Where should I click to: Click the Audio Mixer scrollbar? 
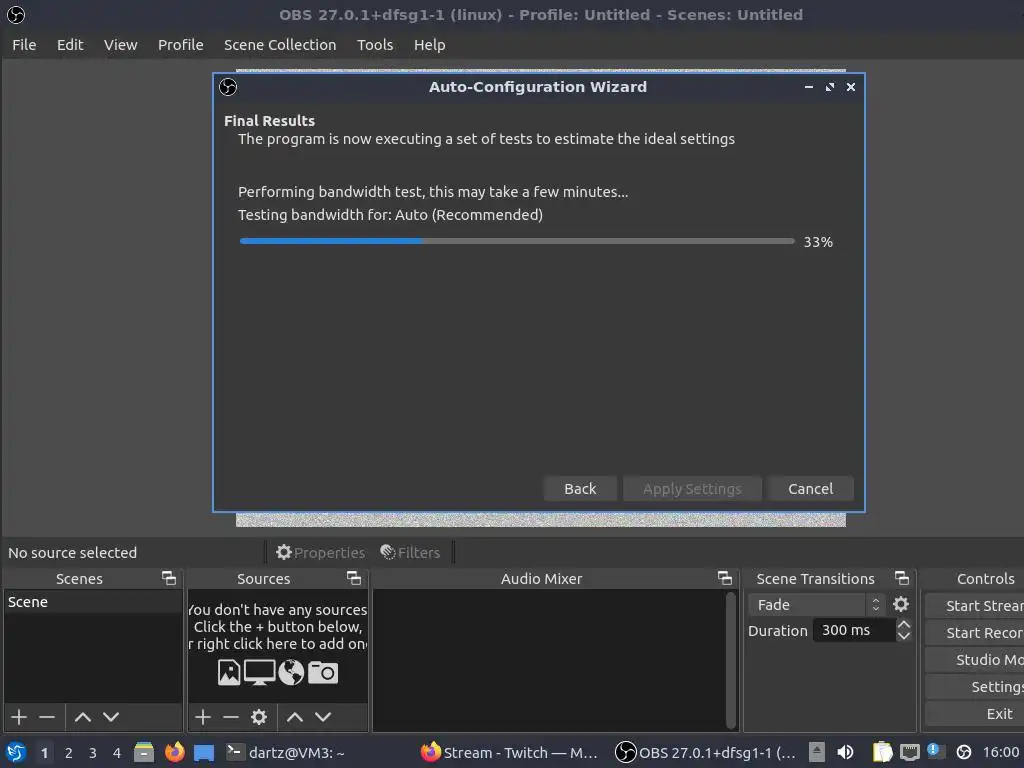pos(731,660)
